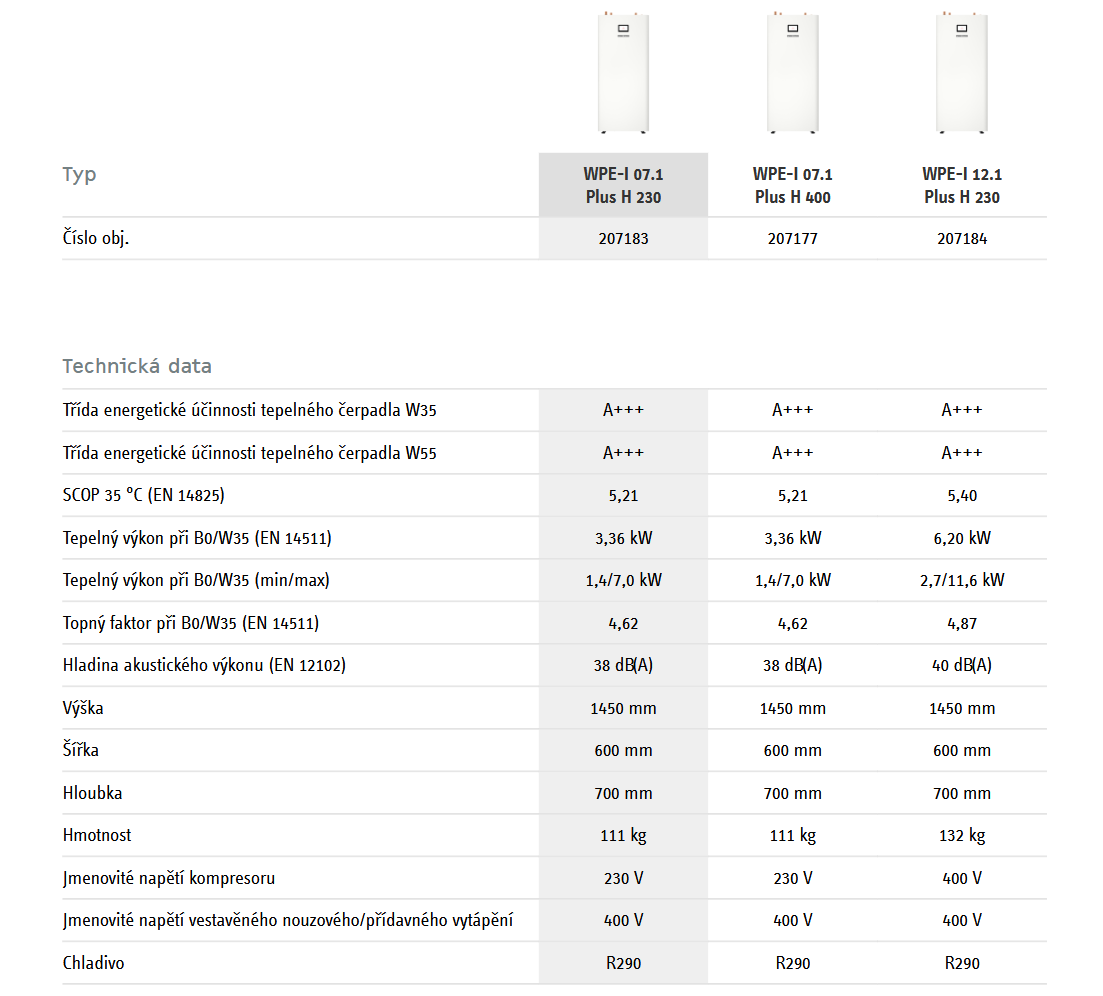
Task: Click the 5,40 SCOP value
Action: point(962,496)
